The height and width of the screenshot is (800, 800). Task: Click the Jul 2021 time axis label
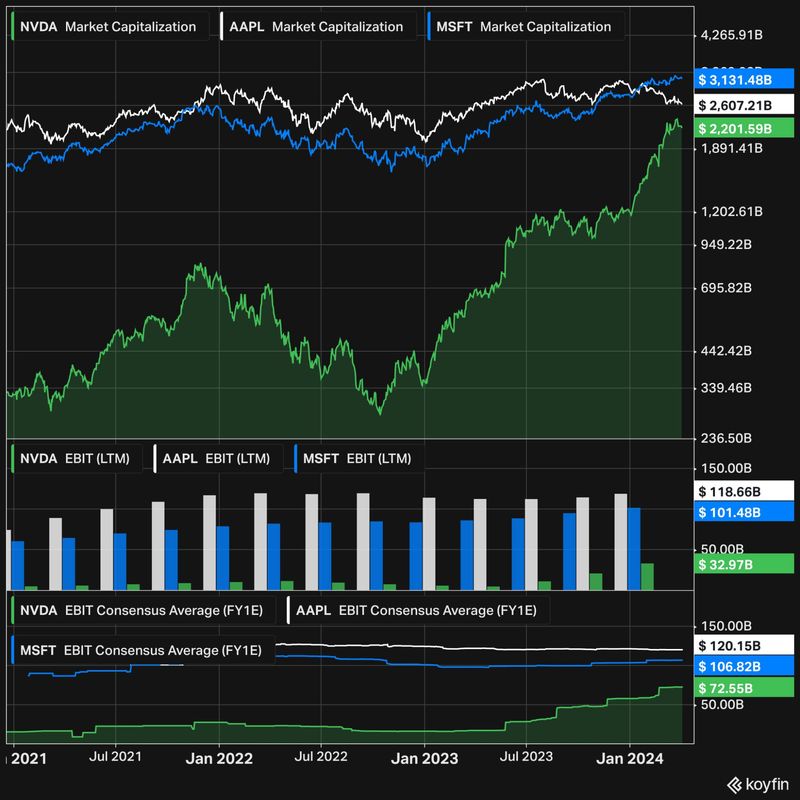(x=114, y=758)
